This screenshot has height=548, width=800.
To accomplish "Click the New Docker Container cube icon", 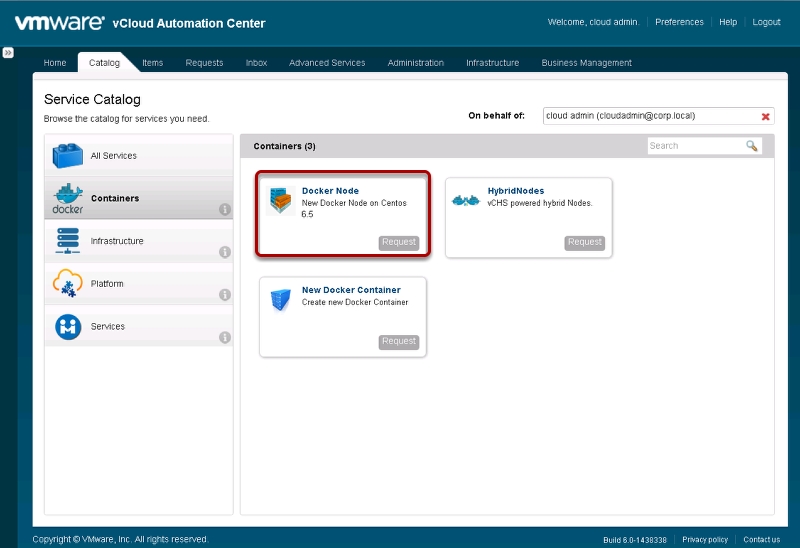I will [x=281, y=300].
